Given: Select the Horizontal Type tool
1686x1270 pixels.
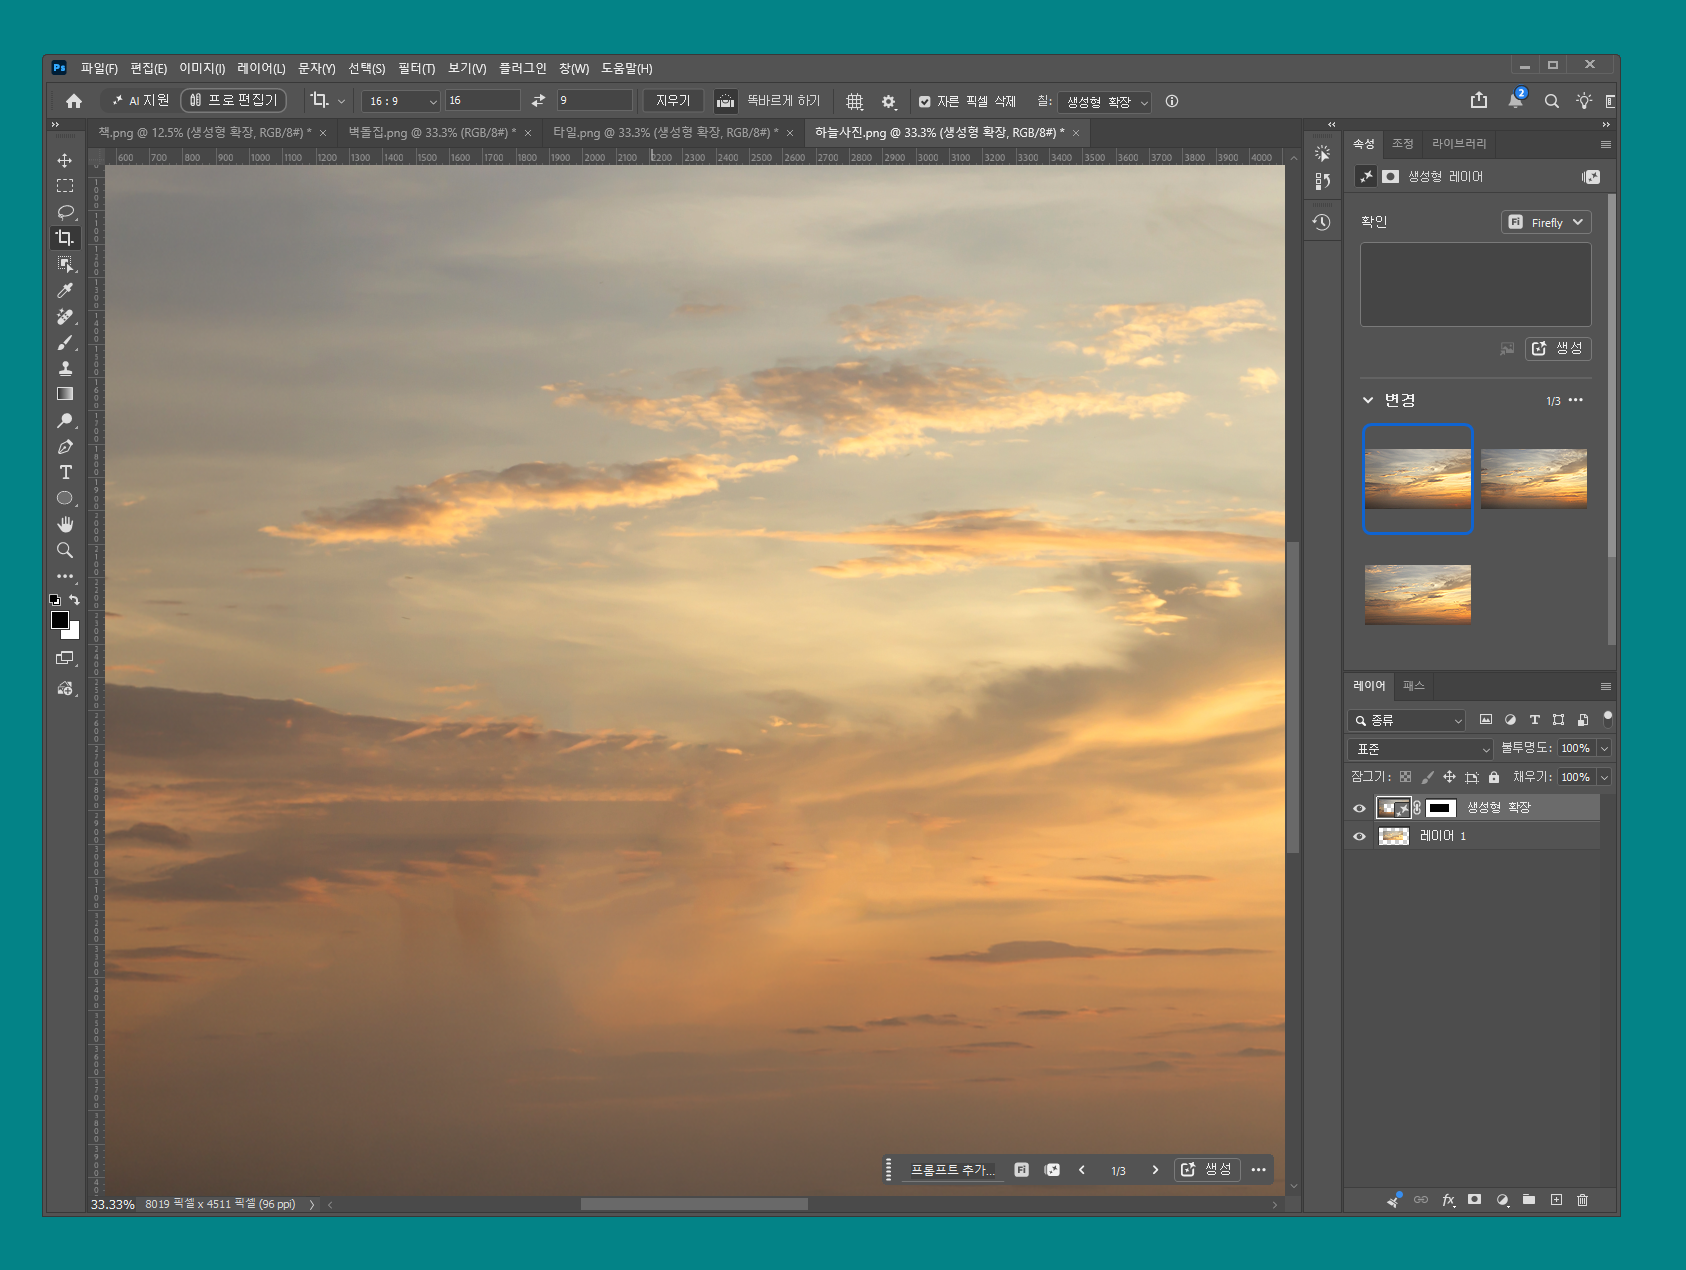Looking at the screenshot, I should point(65,472).
